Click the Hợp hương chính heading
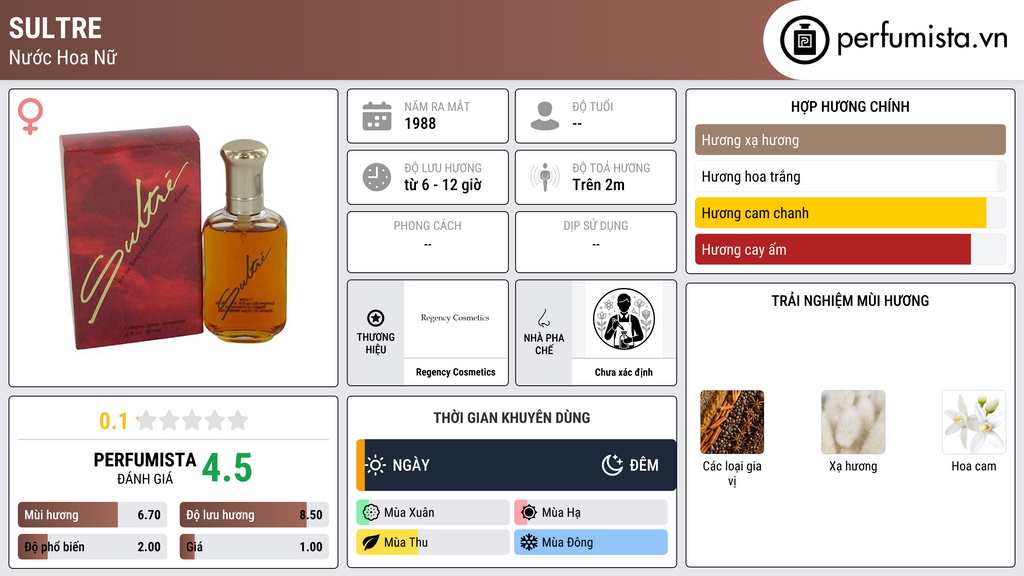Screen dimensions: 1024x576 [850, 106]
